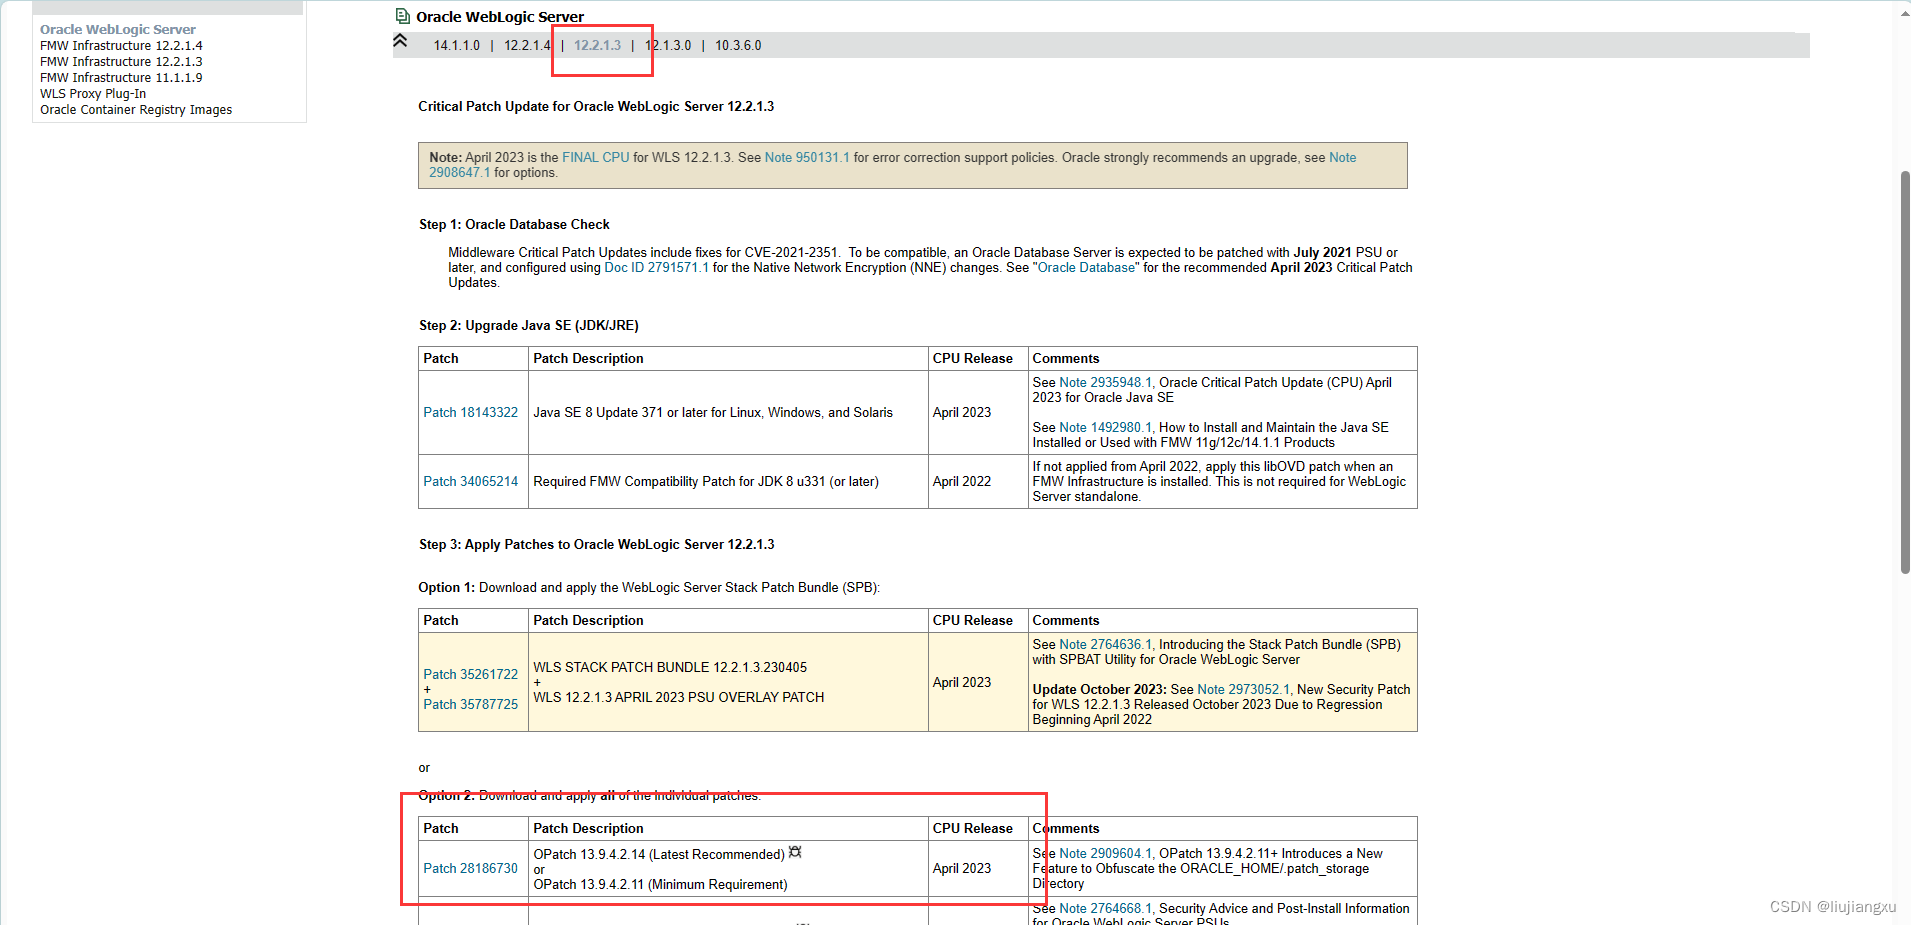1911x925 pixels.
Task: Open the Note 950131.1 link
Action: (x=807, y=158)
